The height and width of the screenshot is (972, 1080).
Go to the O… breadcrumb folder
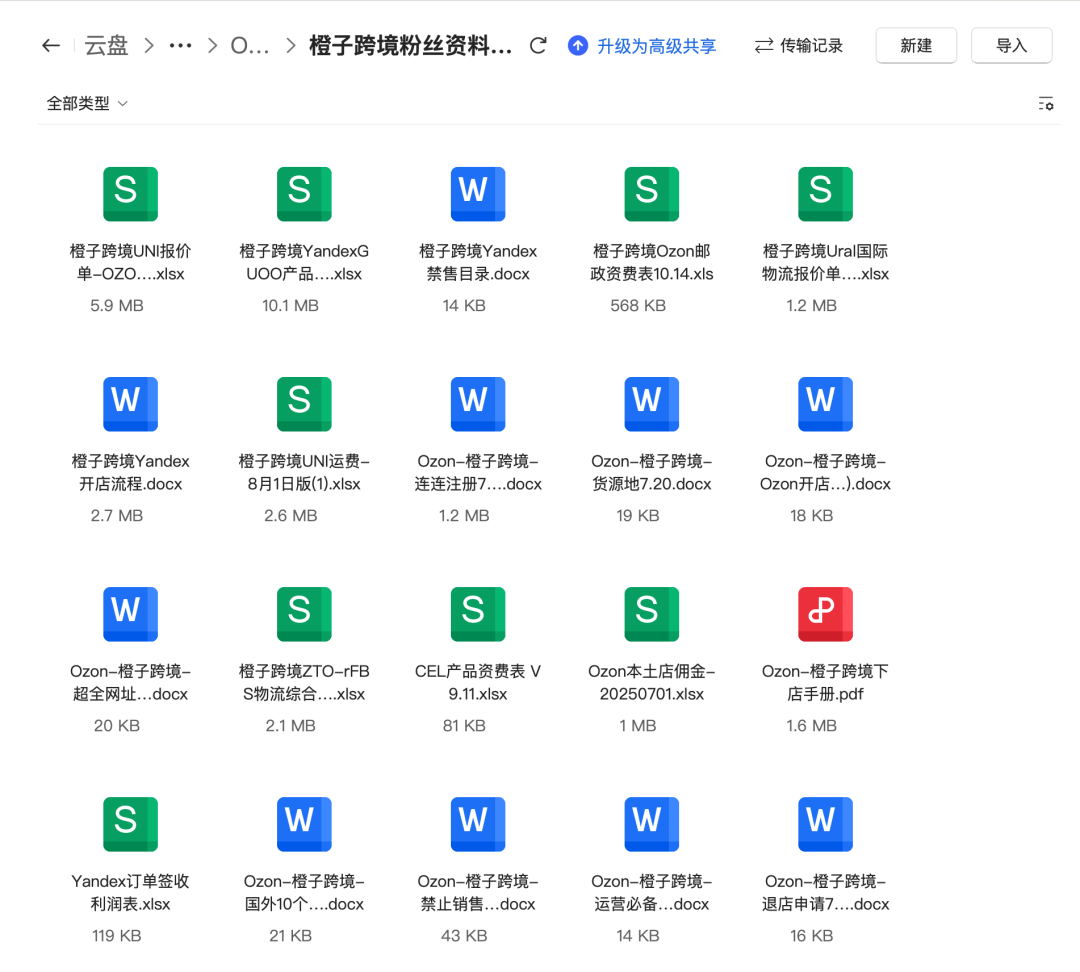[249, 46]
